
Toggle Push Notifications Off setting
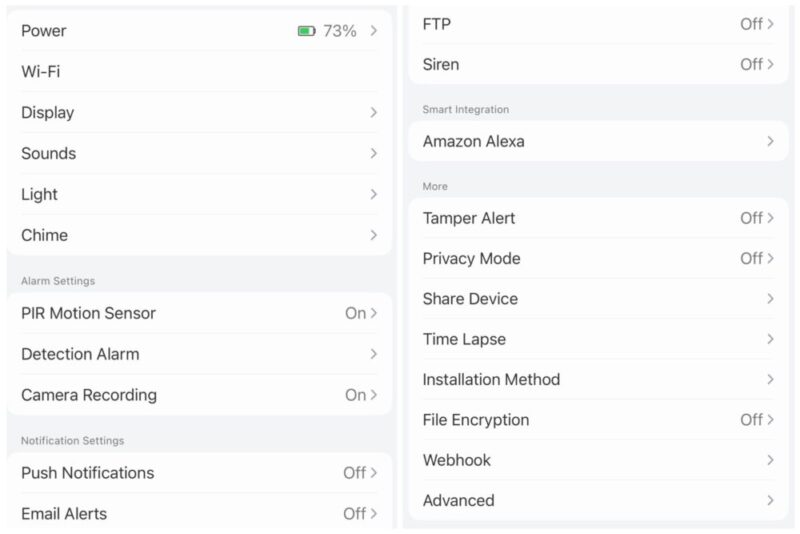(360, 473)
